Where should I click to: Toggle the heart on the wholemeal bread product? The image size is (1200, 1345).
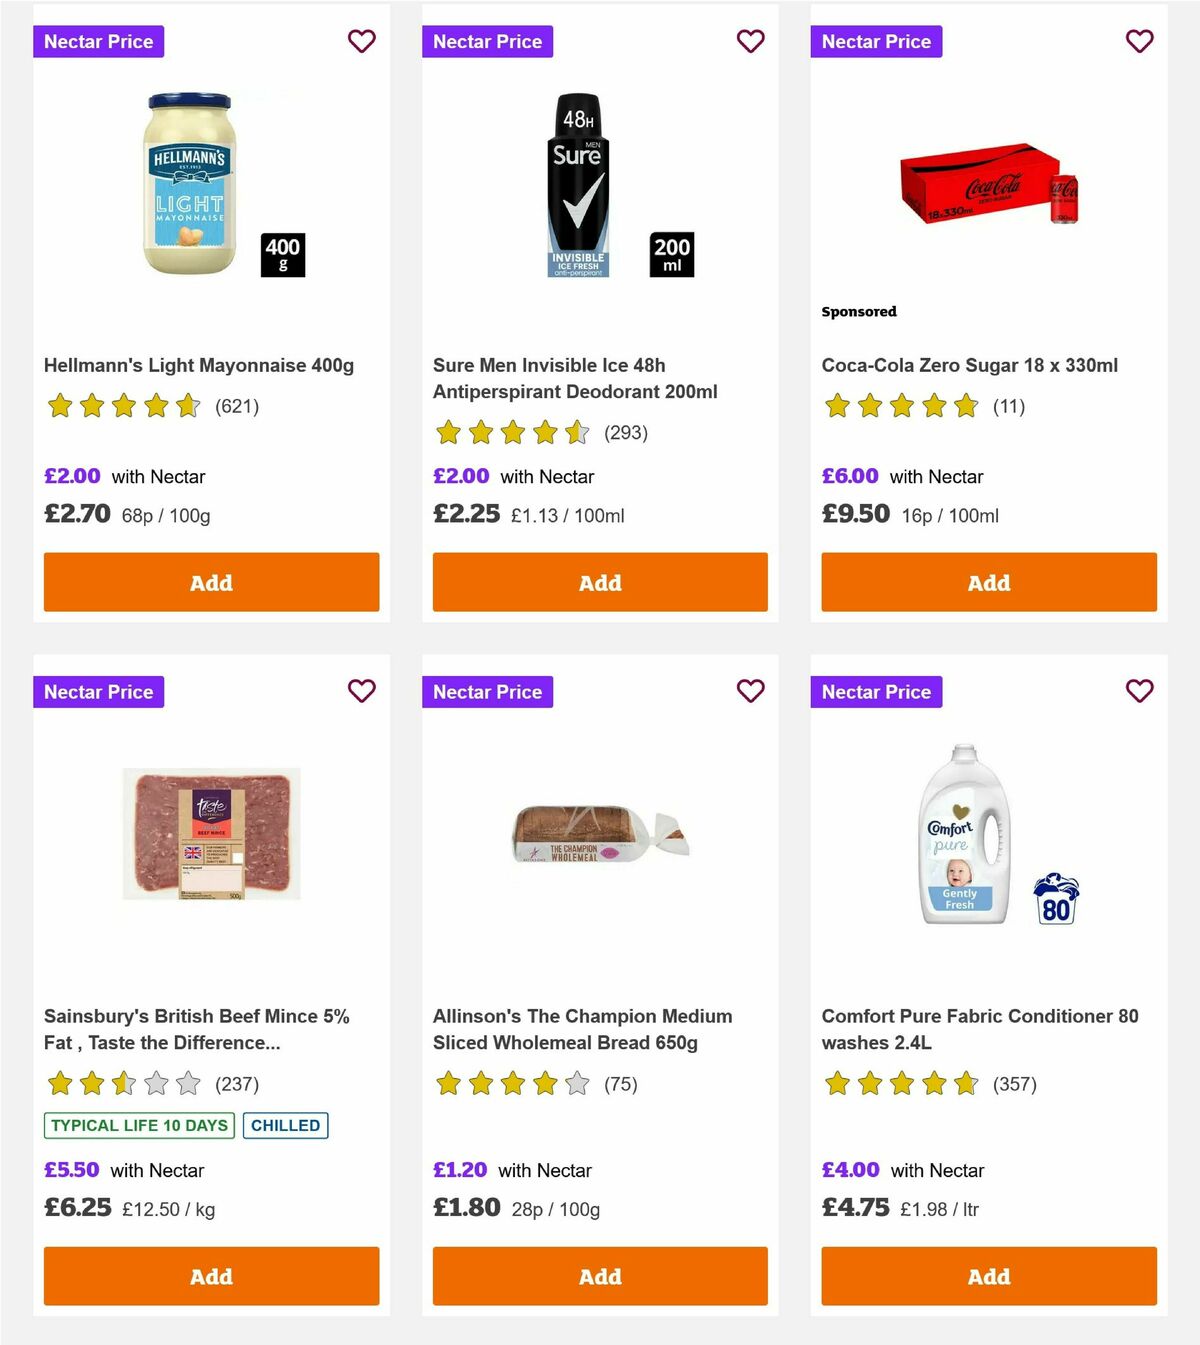tap(750, 691)
